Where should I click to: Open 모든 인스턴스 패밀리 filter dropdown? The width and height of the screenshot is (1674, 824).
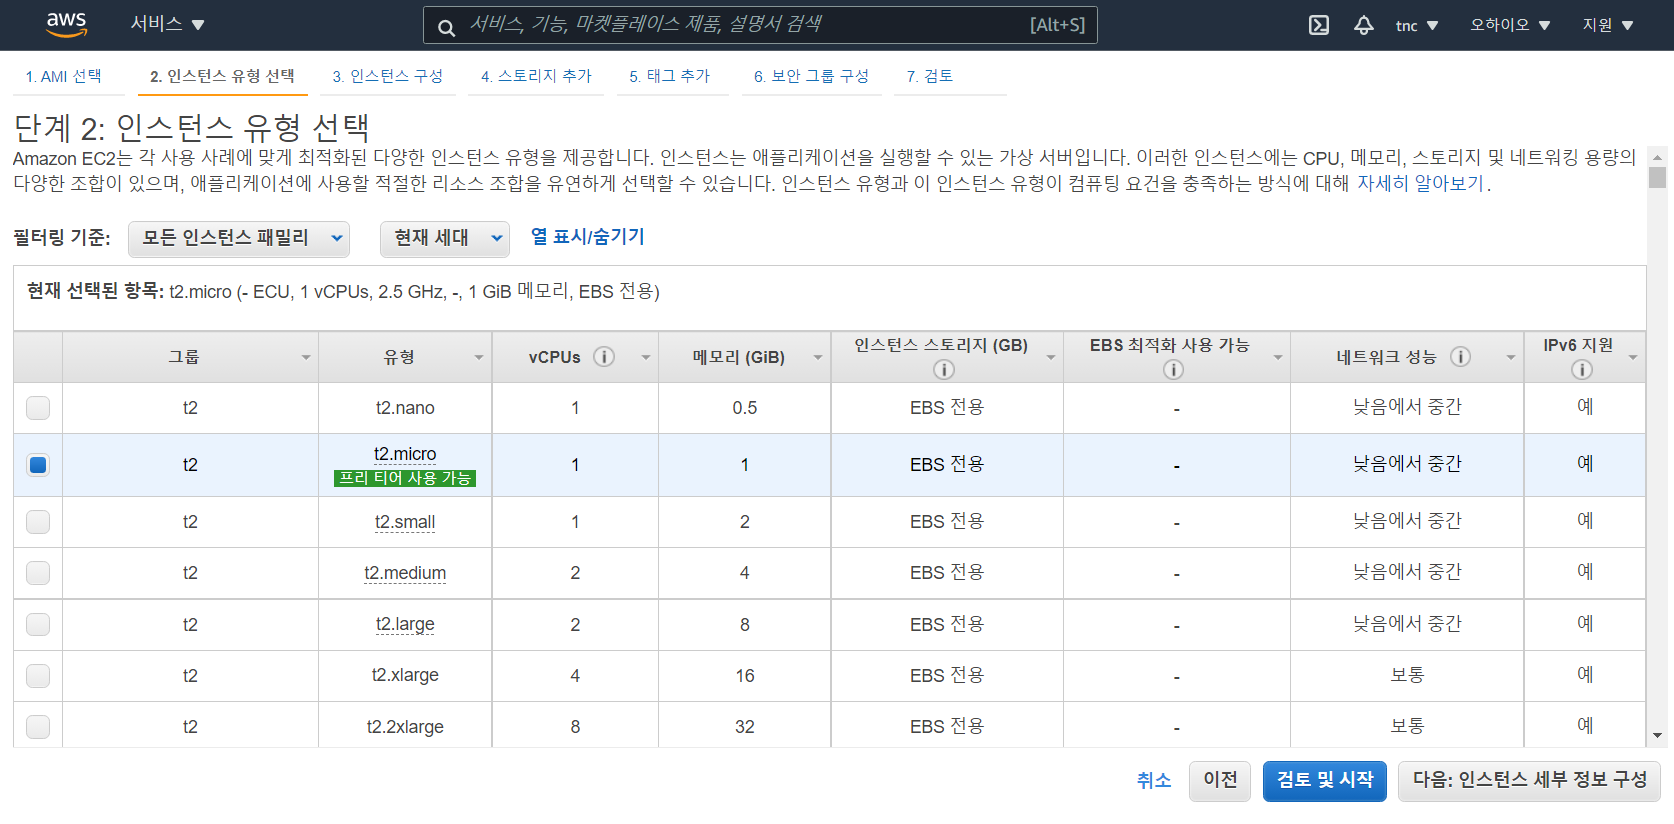tap(239, 238)
